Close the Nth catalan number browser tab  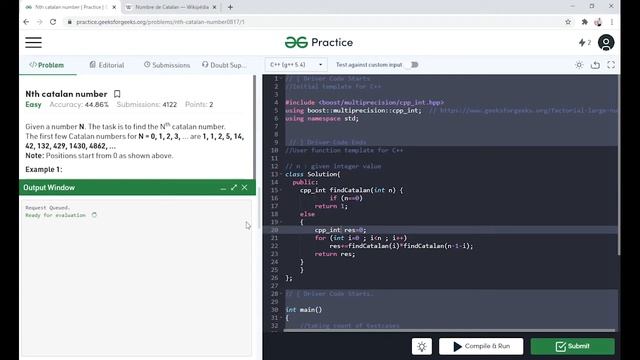[x=114, y=7]
